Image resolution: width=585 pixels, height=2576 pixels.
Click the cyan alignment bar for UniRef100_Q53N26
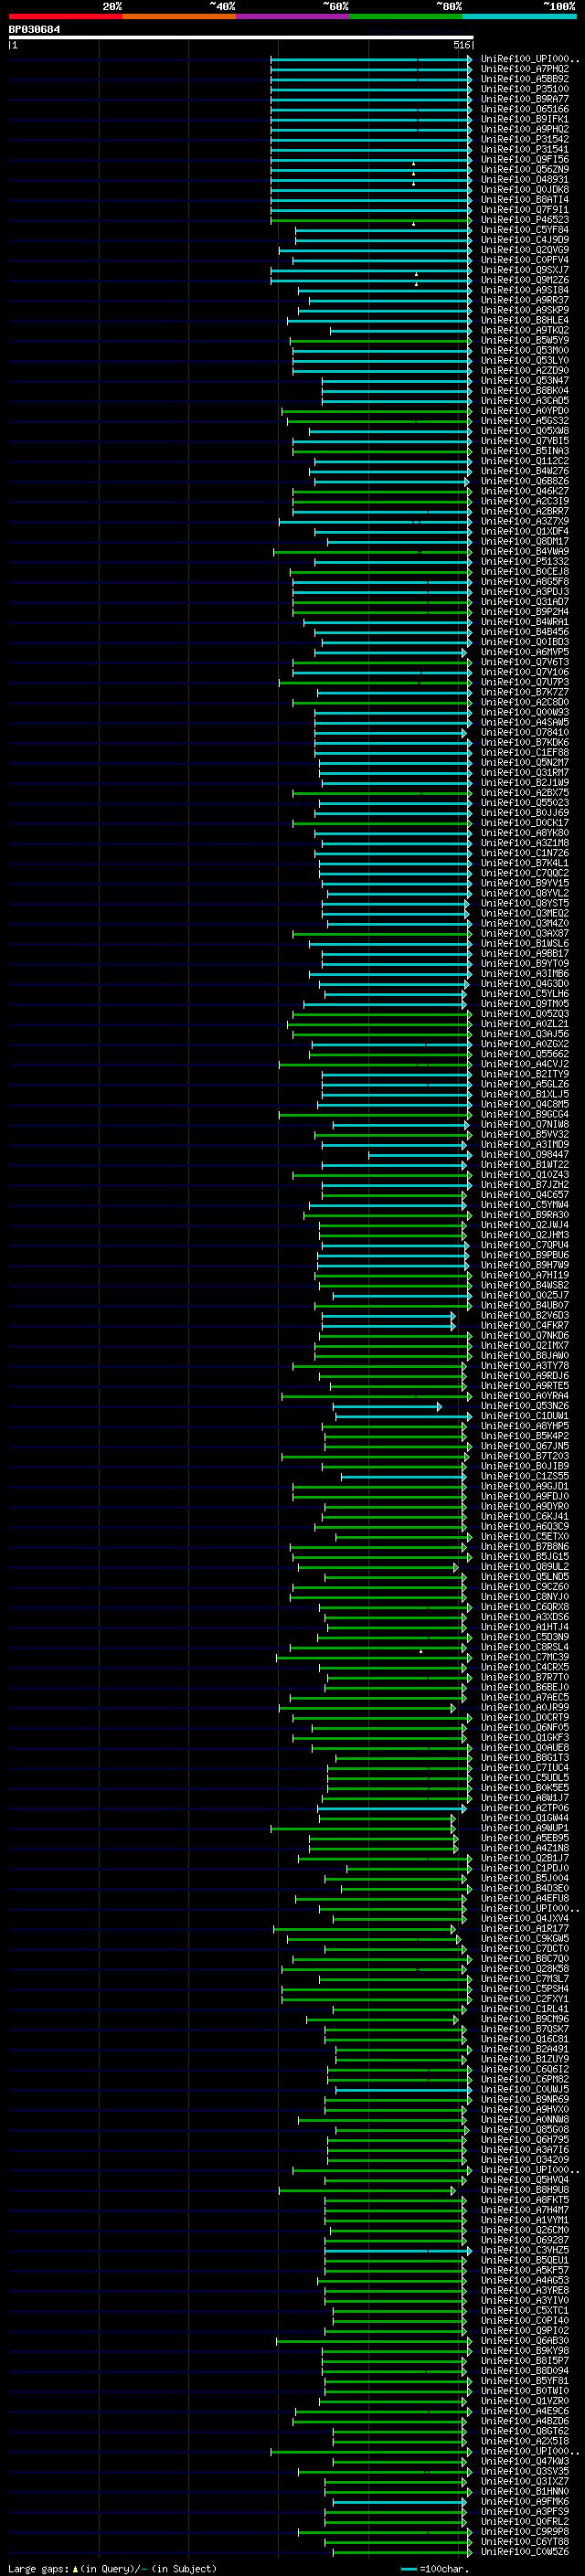387,1406
